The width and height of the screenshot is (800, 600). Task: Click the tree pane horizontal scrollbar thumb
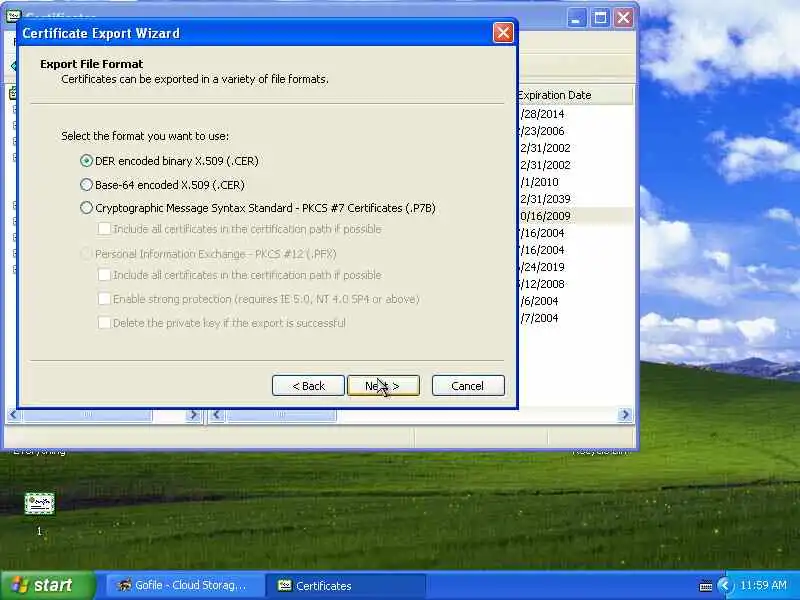pos(87,415)
